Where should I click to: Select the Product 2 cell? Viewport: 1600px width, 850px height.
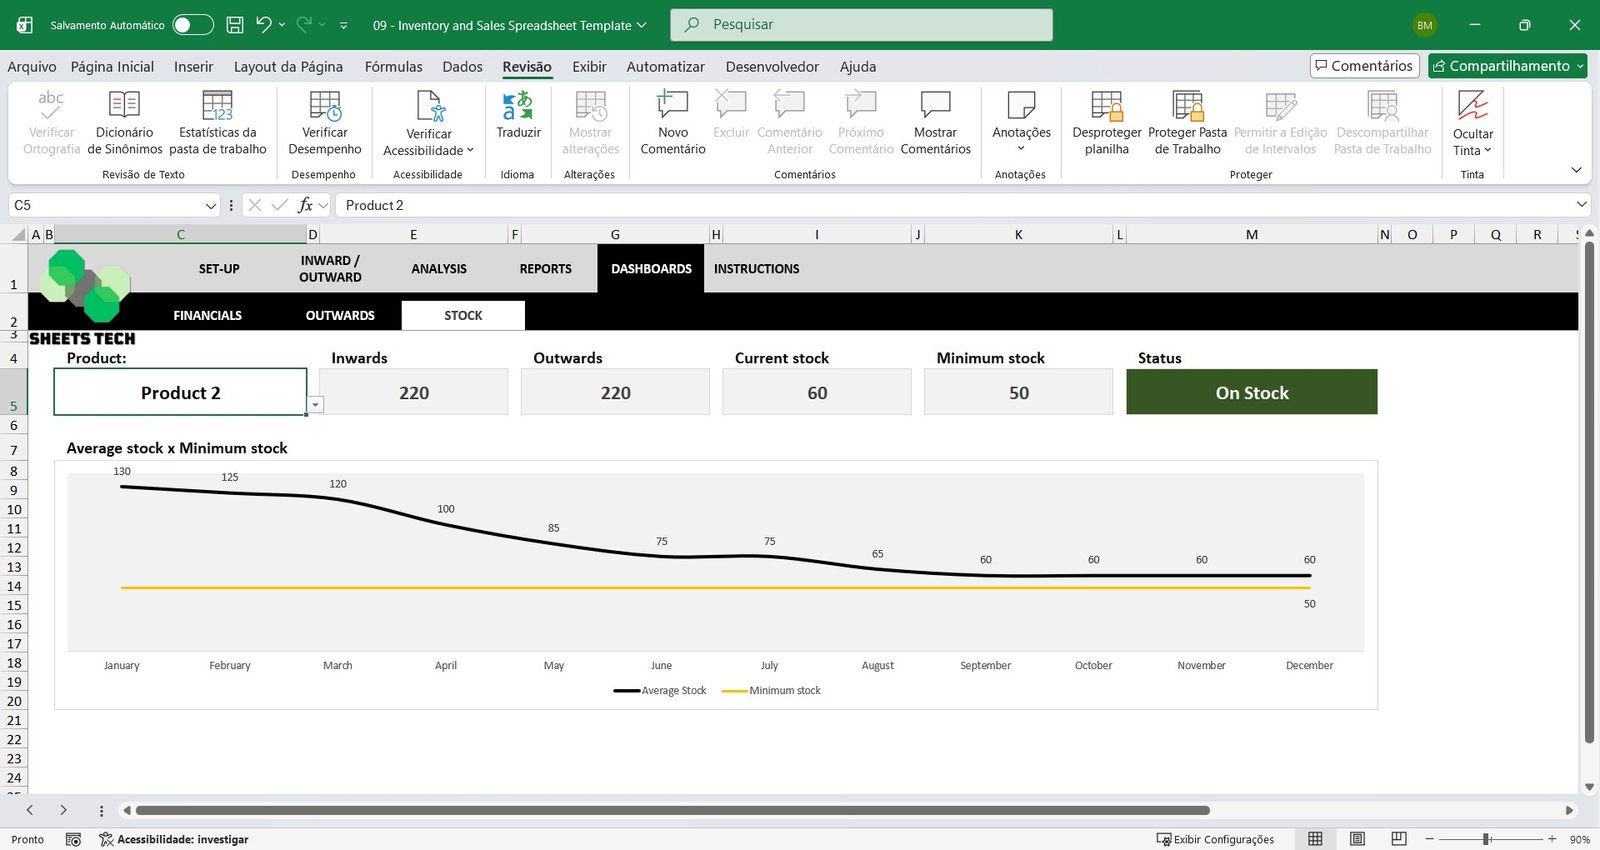[x=180, y=392]
